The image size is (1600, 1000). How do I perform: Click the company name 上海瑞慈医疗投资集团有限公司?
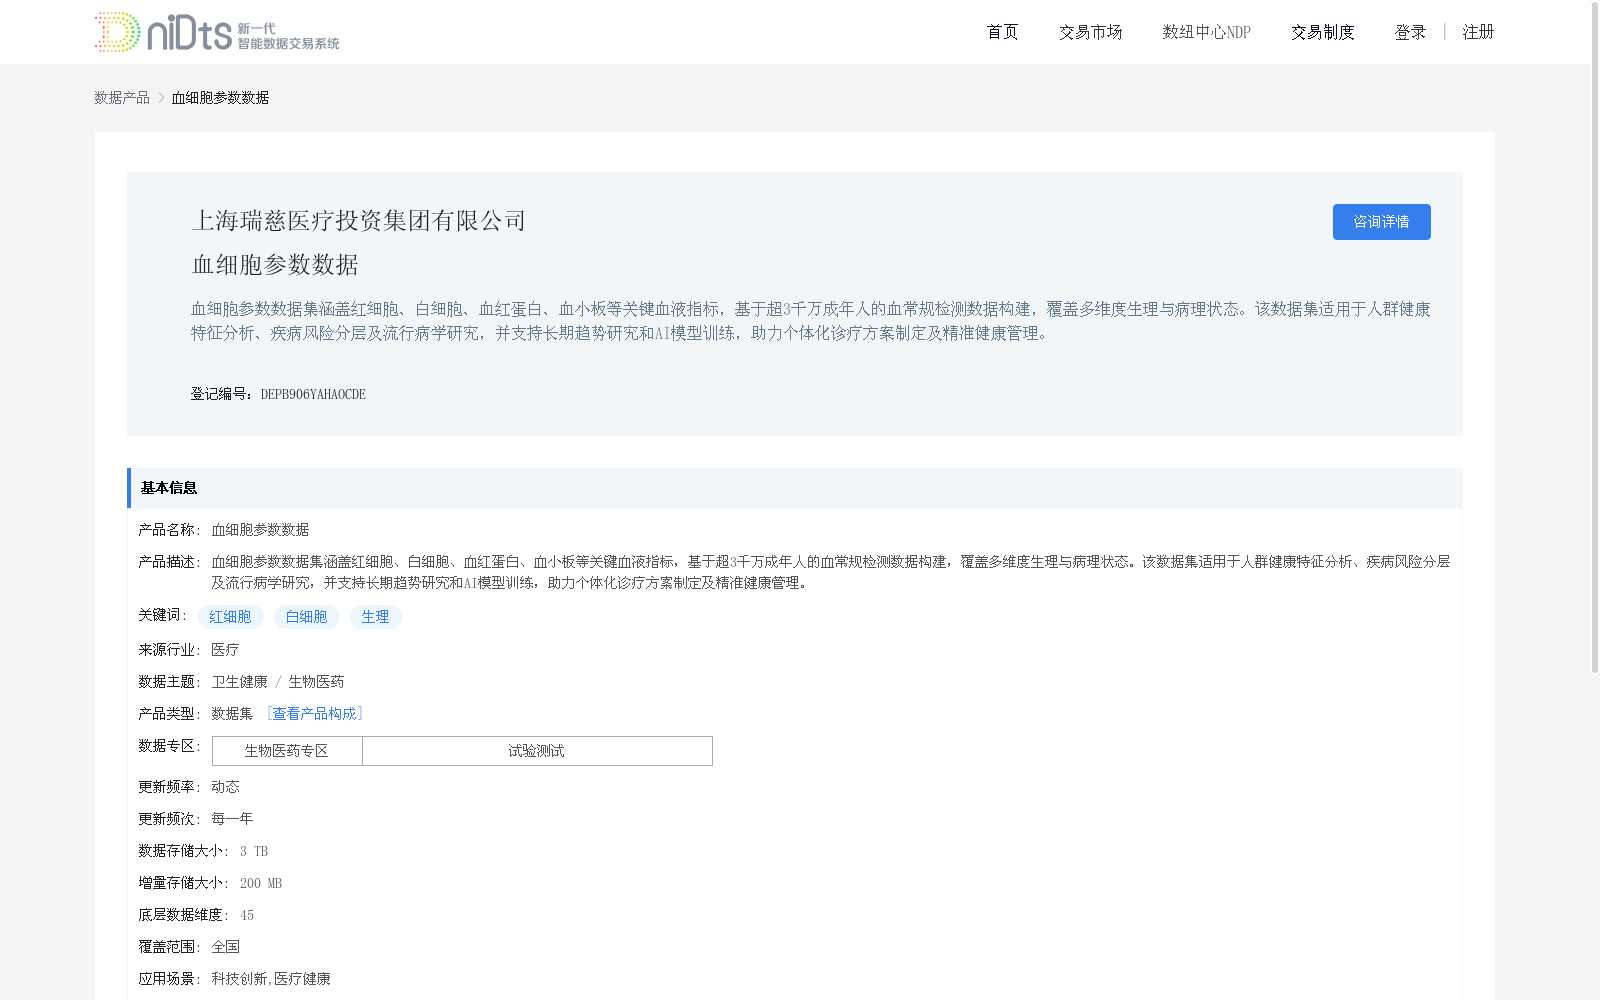(359, 221)
